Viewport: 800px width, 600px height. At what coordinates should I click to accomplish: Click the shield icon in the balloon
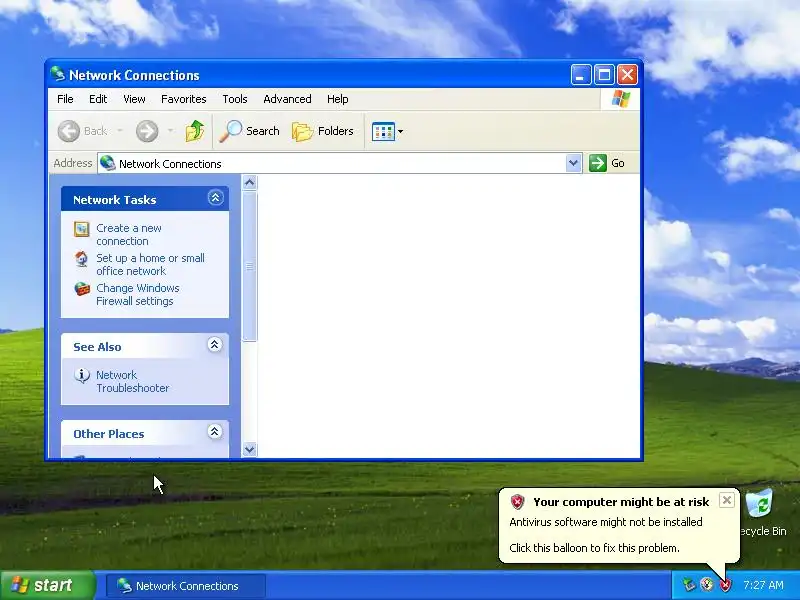tap(517, 502)
